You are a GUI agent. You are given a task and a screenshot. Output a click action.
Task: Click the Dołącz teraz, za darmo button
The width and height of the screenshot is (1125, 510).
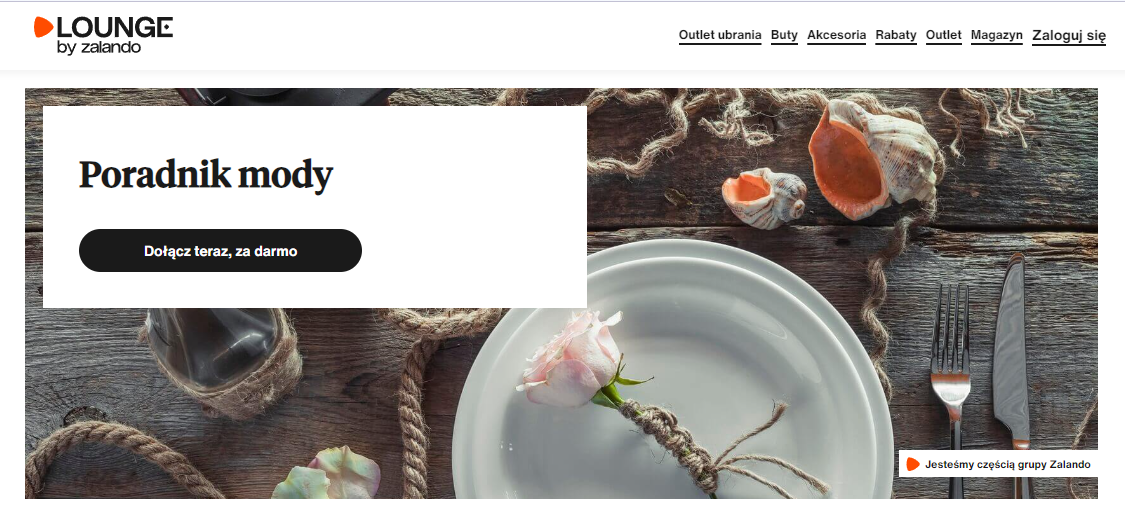pyautogui.click(x=220, y=251)
